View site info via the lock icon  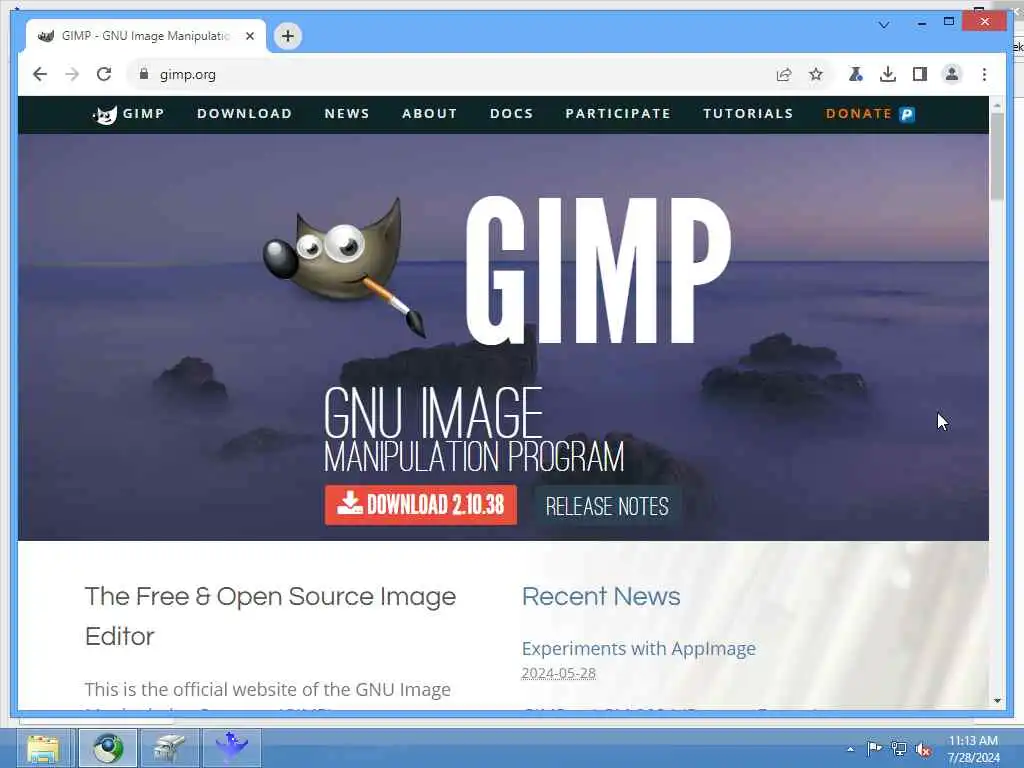144,74
